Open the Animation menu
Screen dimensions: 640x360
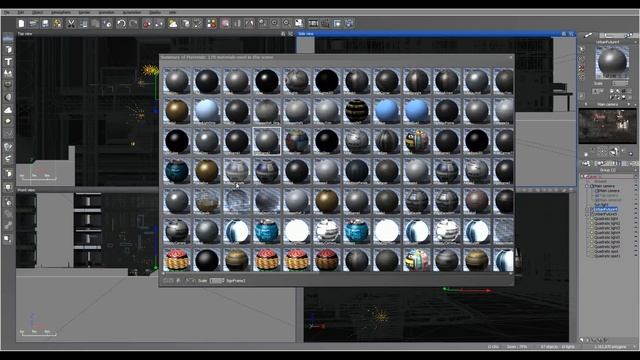(x=106, y=13)
